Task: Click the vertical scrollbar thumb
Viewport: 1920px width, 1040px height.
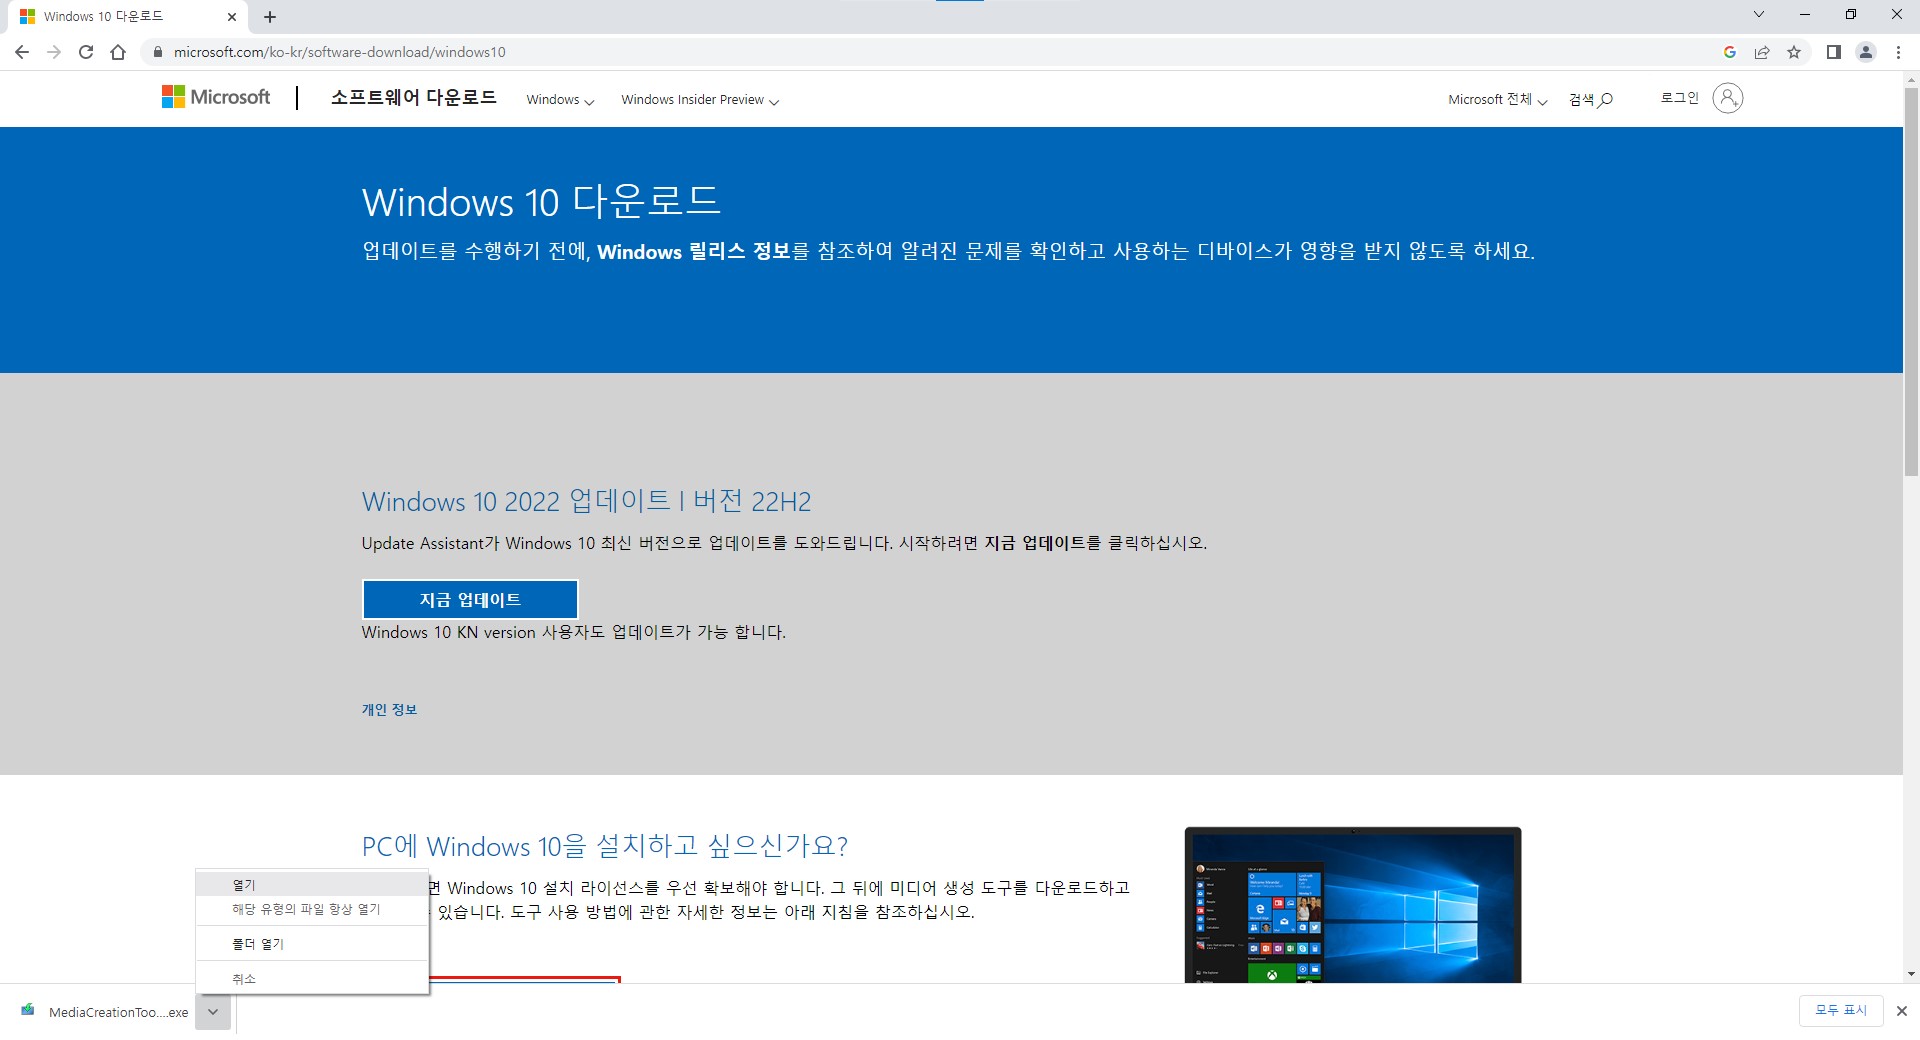Action: [x=1911, y=282]
